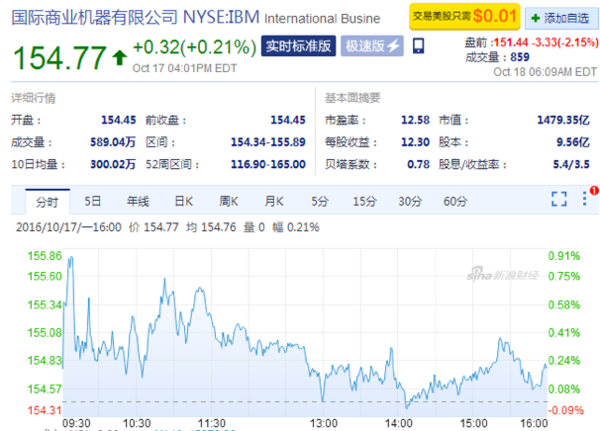Click the 极速版 fast version button
This screenshot has width=600, height=431.
[x=372, y=46]
